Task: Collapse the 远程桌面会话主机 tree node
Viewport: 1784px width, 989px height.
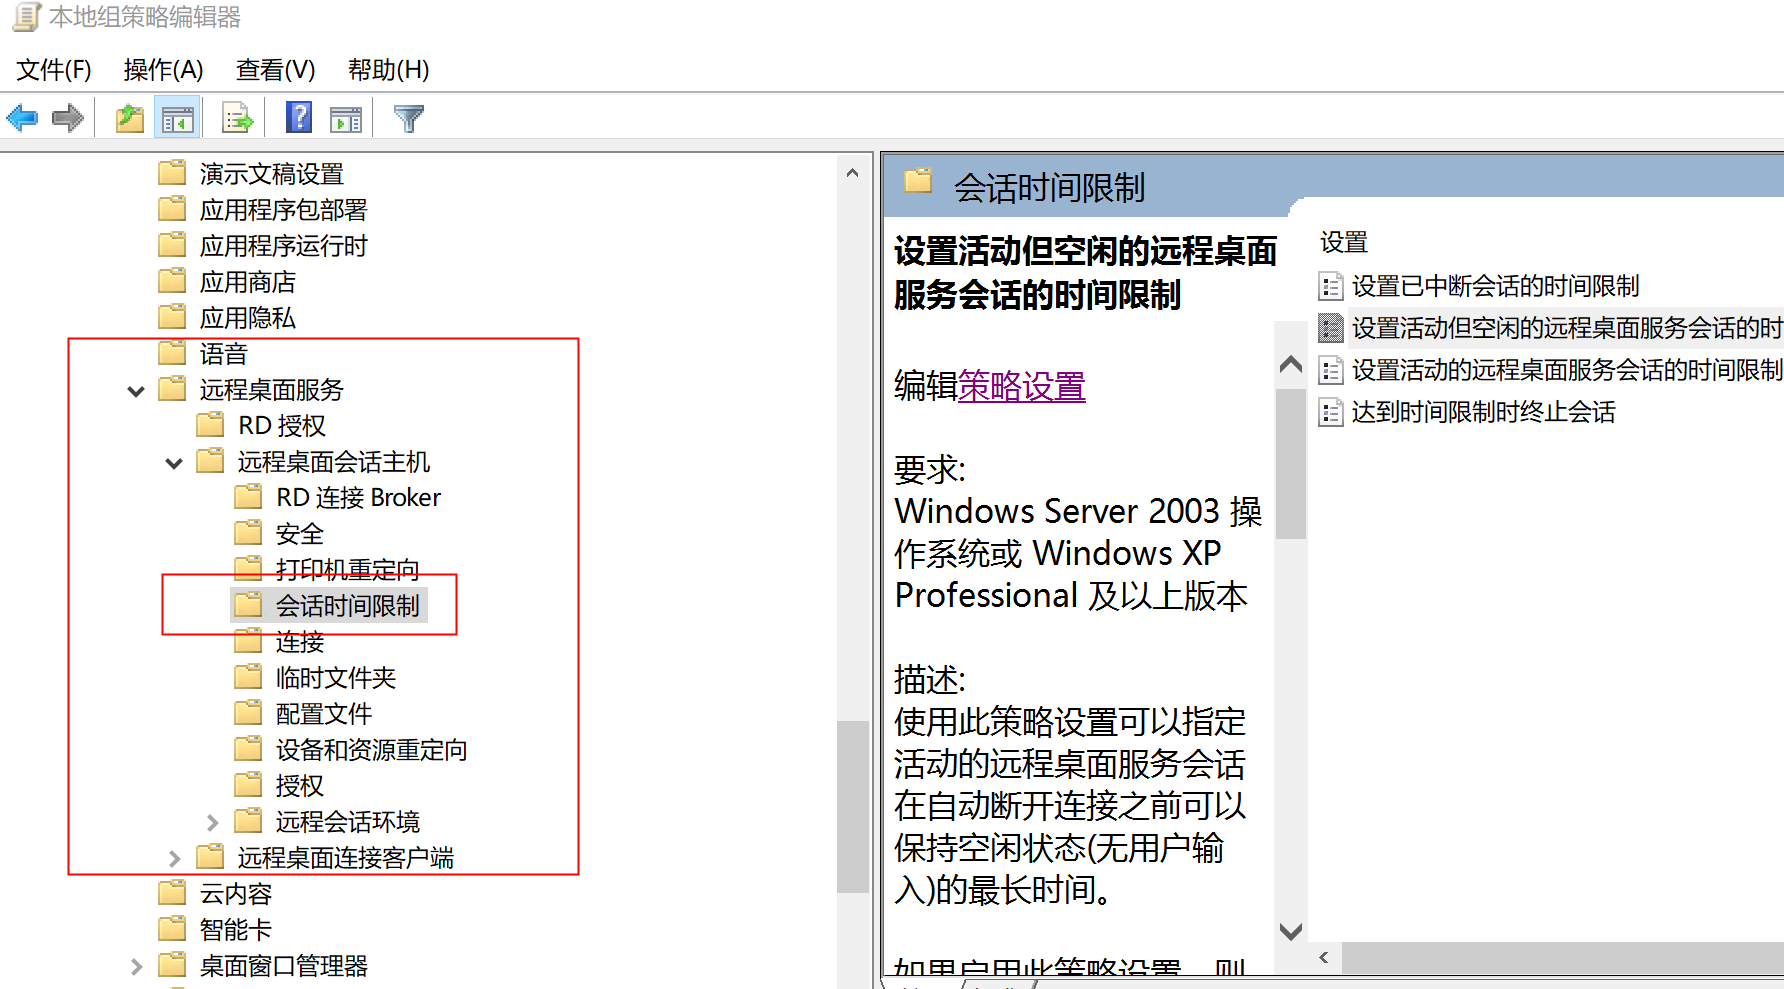Action: click(x=174, y=463)
